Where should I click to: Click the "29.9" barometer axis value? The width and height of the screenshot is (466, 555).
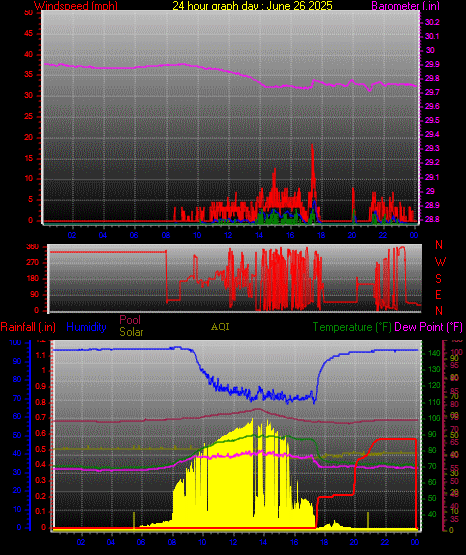(x=432, y=64)
